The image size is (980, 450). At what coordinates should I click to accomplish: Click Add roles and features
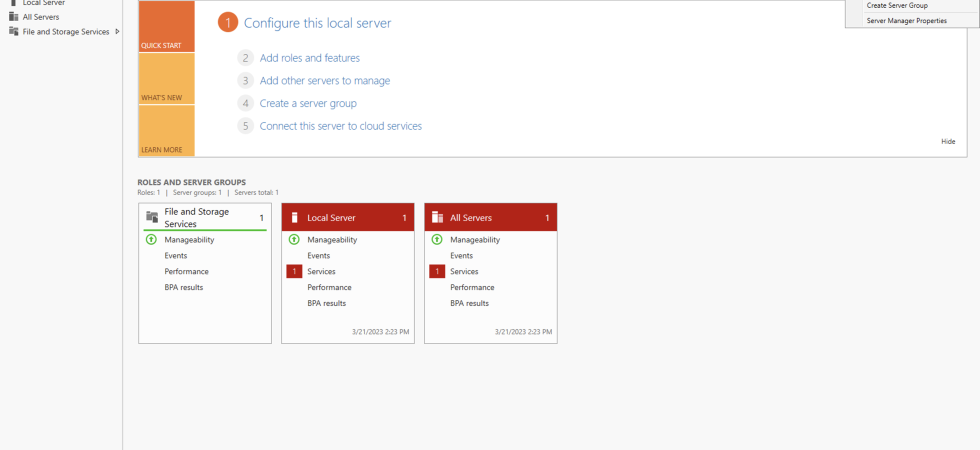pyautogui.click(x=310, y=58)
